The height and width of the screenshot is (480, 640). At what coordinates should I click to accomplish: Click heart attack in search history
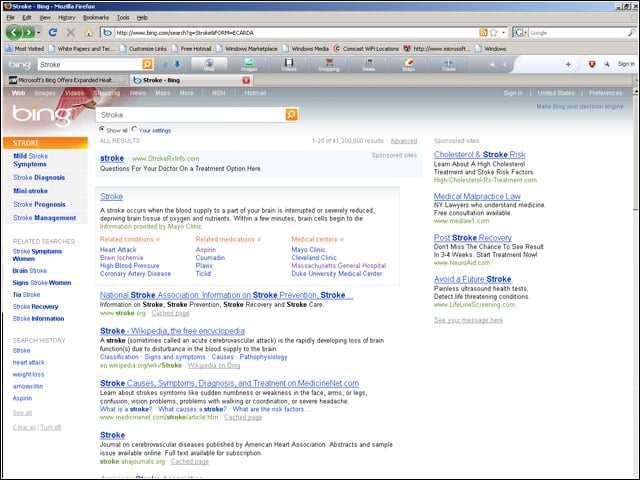point(29,362)
